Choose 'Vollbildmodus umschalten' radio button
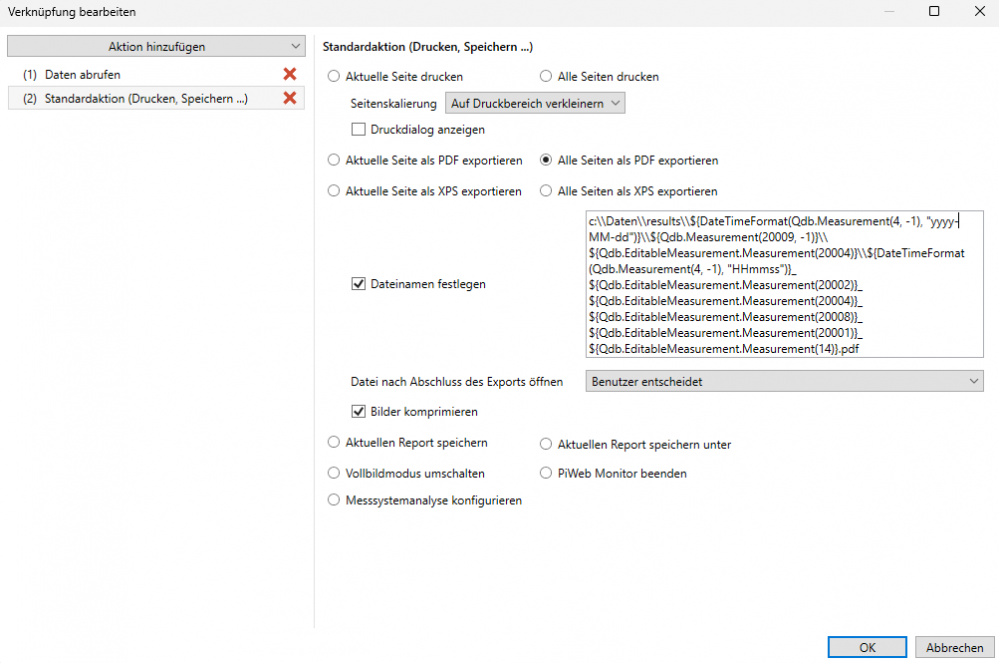Image resolution: width=999 pixels, height=663 pixels. [334, 473]
